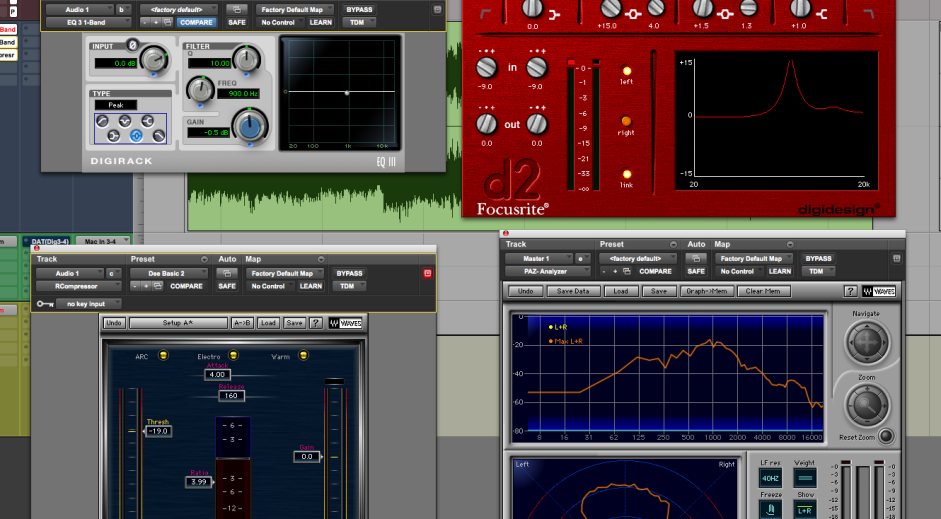The image size is (941, 519).
Task: Toggle the ARC yellow indicator in RCompressor
Action: (165, 355)
